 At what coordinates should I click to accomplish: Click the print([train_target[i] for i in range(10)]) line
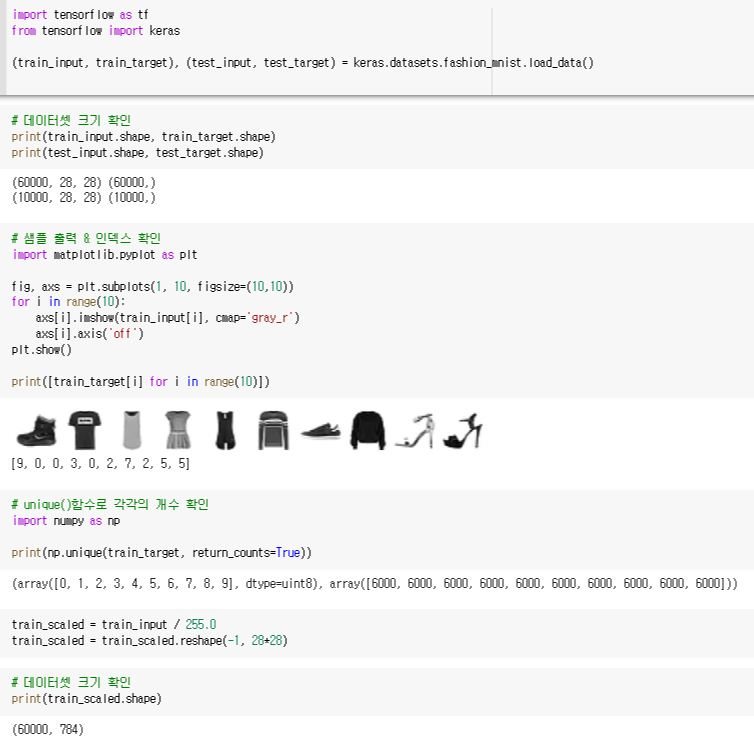tap(140, 382)
